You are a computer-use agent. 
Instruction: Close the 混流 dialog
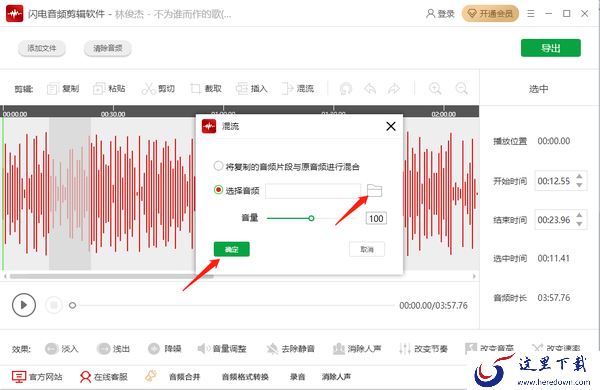[391, 126]
